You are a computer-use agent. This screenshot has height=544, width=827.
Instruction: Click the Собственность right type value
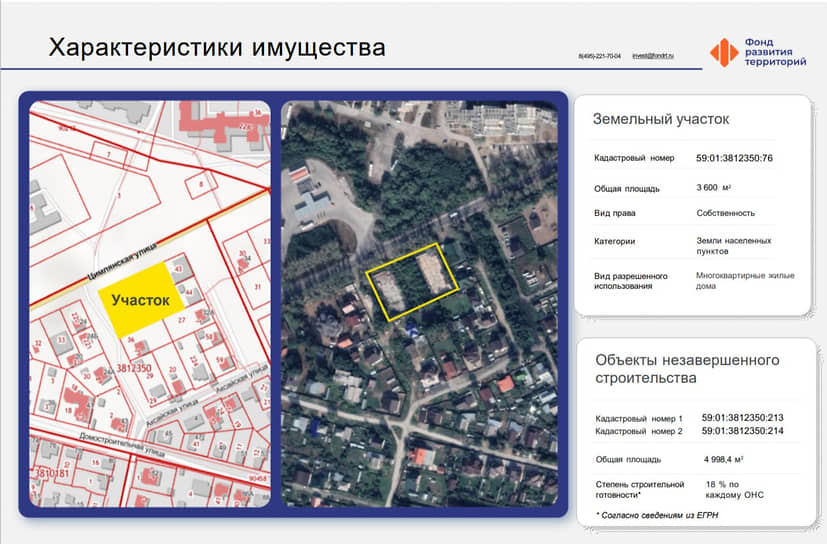coord(725,213)
